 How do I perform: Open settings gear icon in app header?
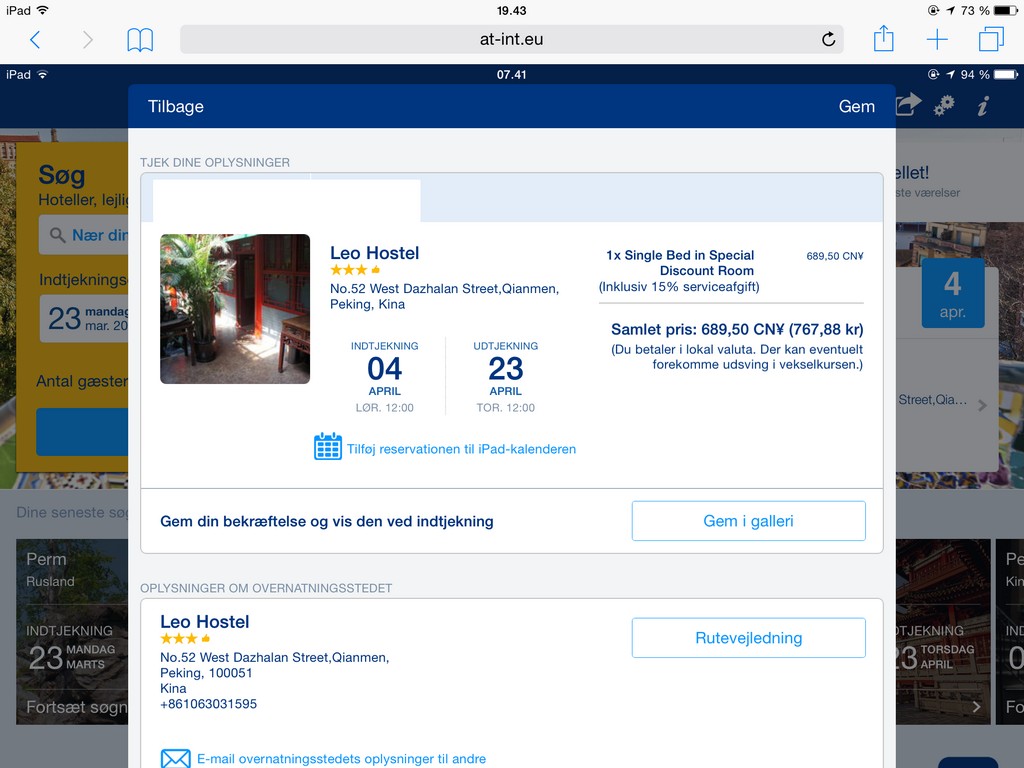(x=944, y=106)
